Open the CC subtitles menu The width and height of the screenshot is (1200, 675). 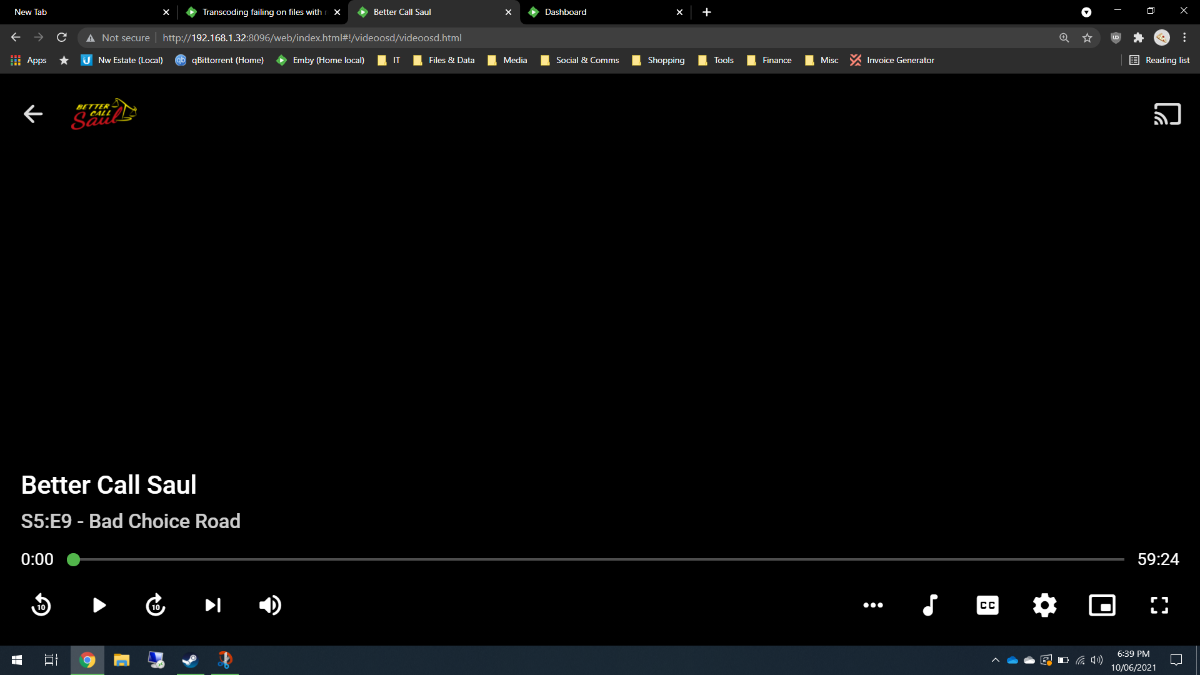coord(988,604)
